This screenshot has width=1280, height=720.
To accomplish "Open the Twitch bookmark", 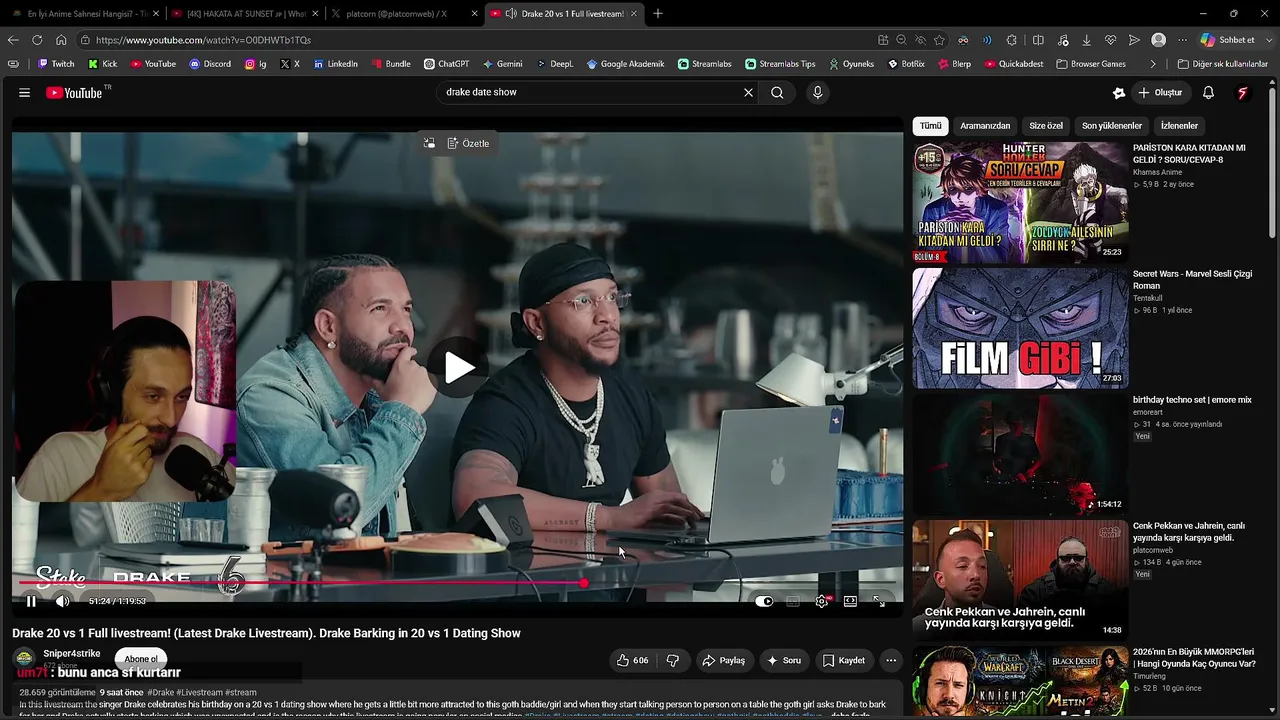I will [56, 64].
